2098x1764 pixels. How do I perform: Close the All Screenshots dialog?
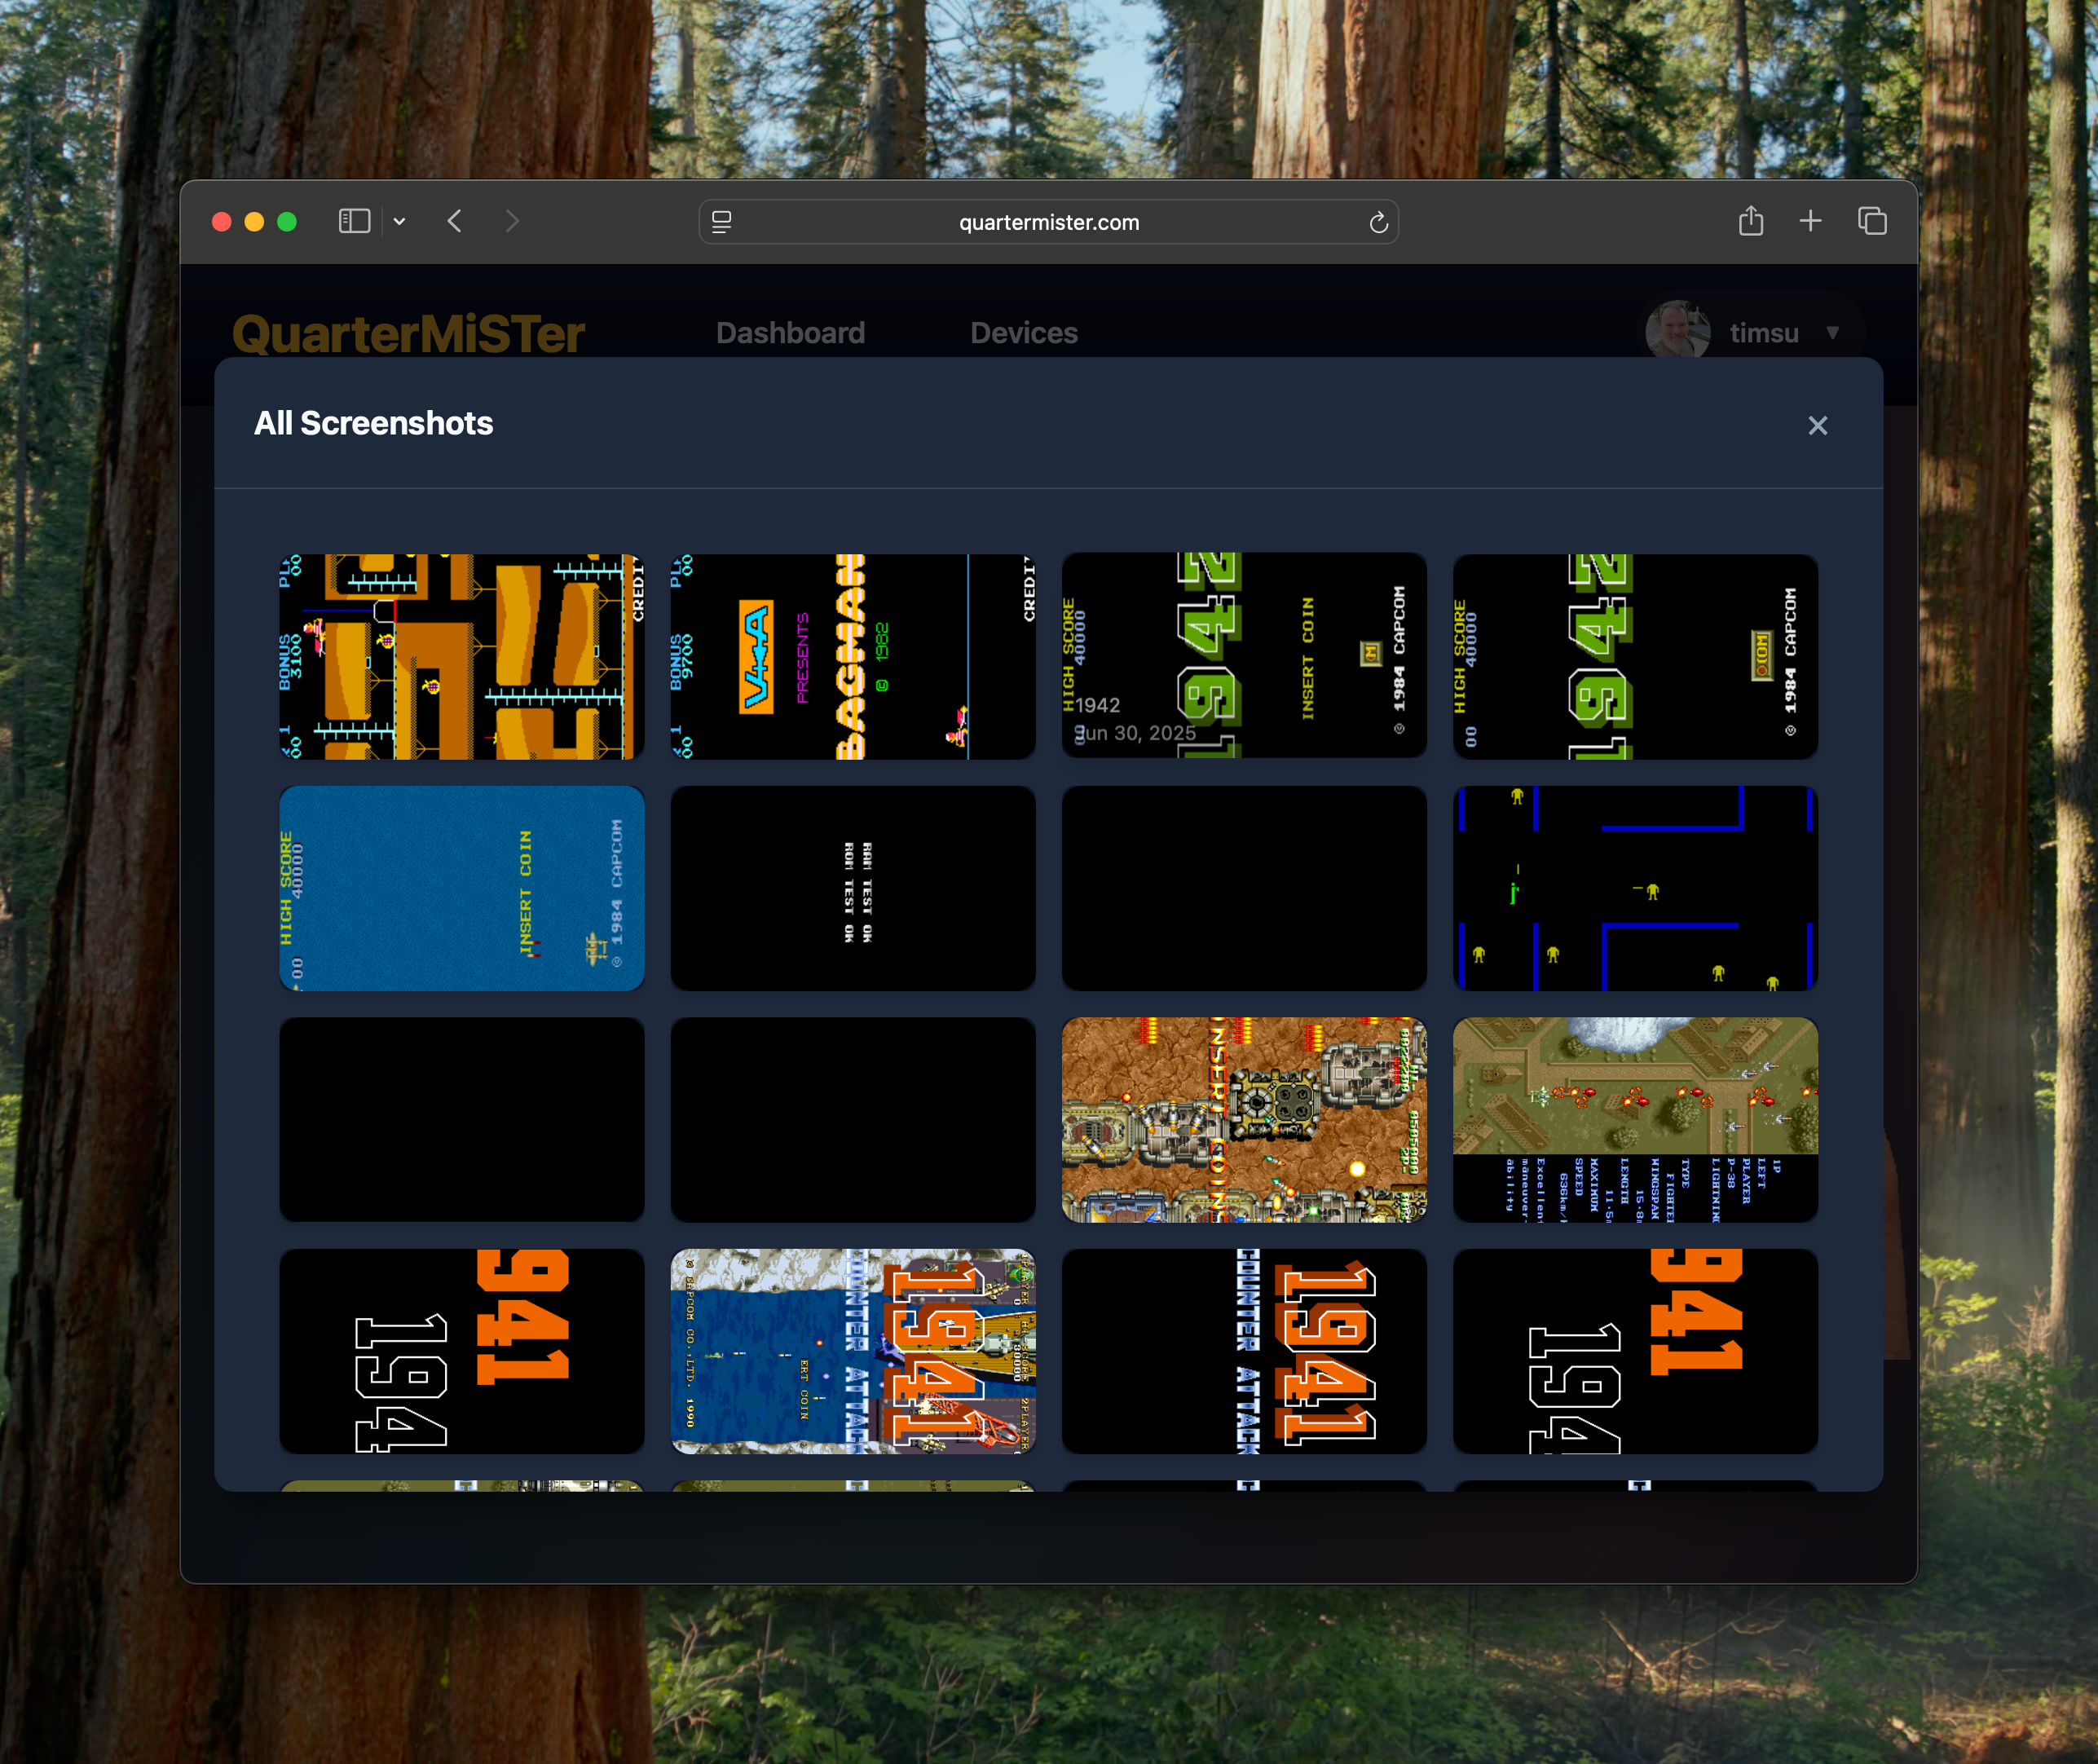1817,426
